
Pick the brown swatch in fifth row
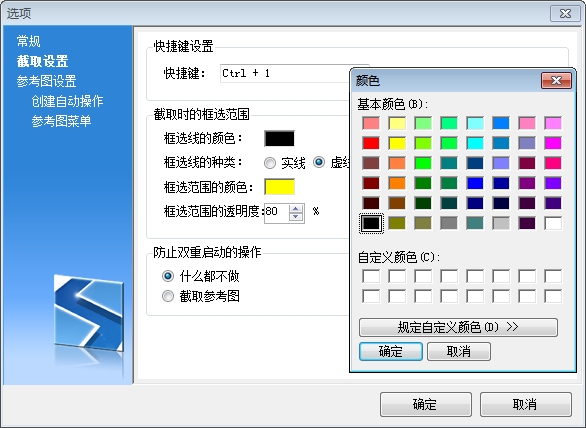[x=397, y=203]
